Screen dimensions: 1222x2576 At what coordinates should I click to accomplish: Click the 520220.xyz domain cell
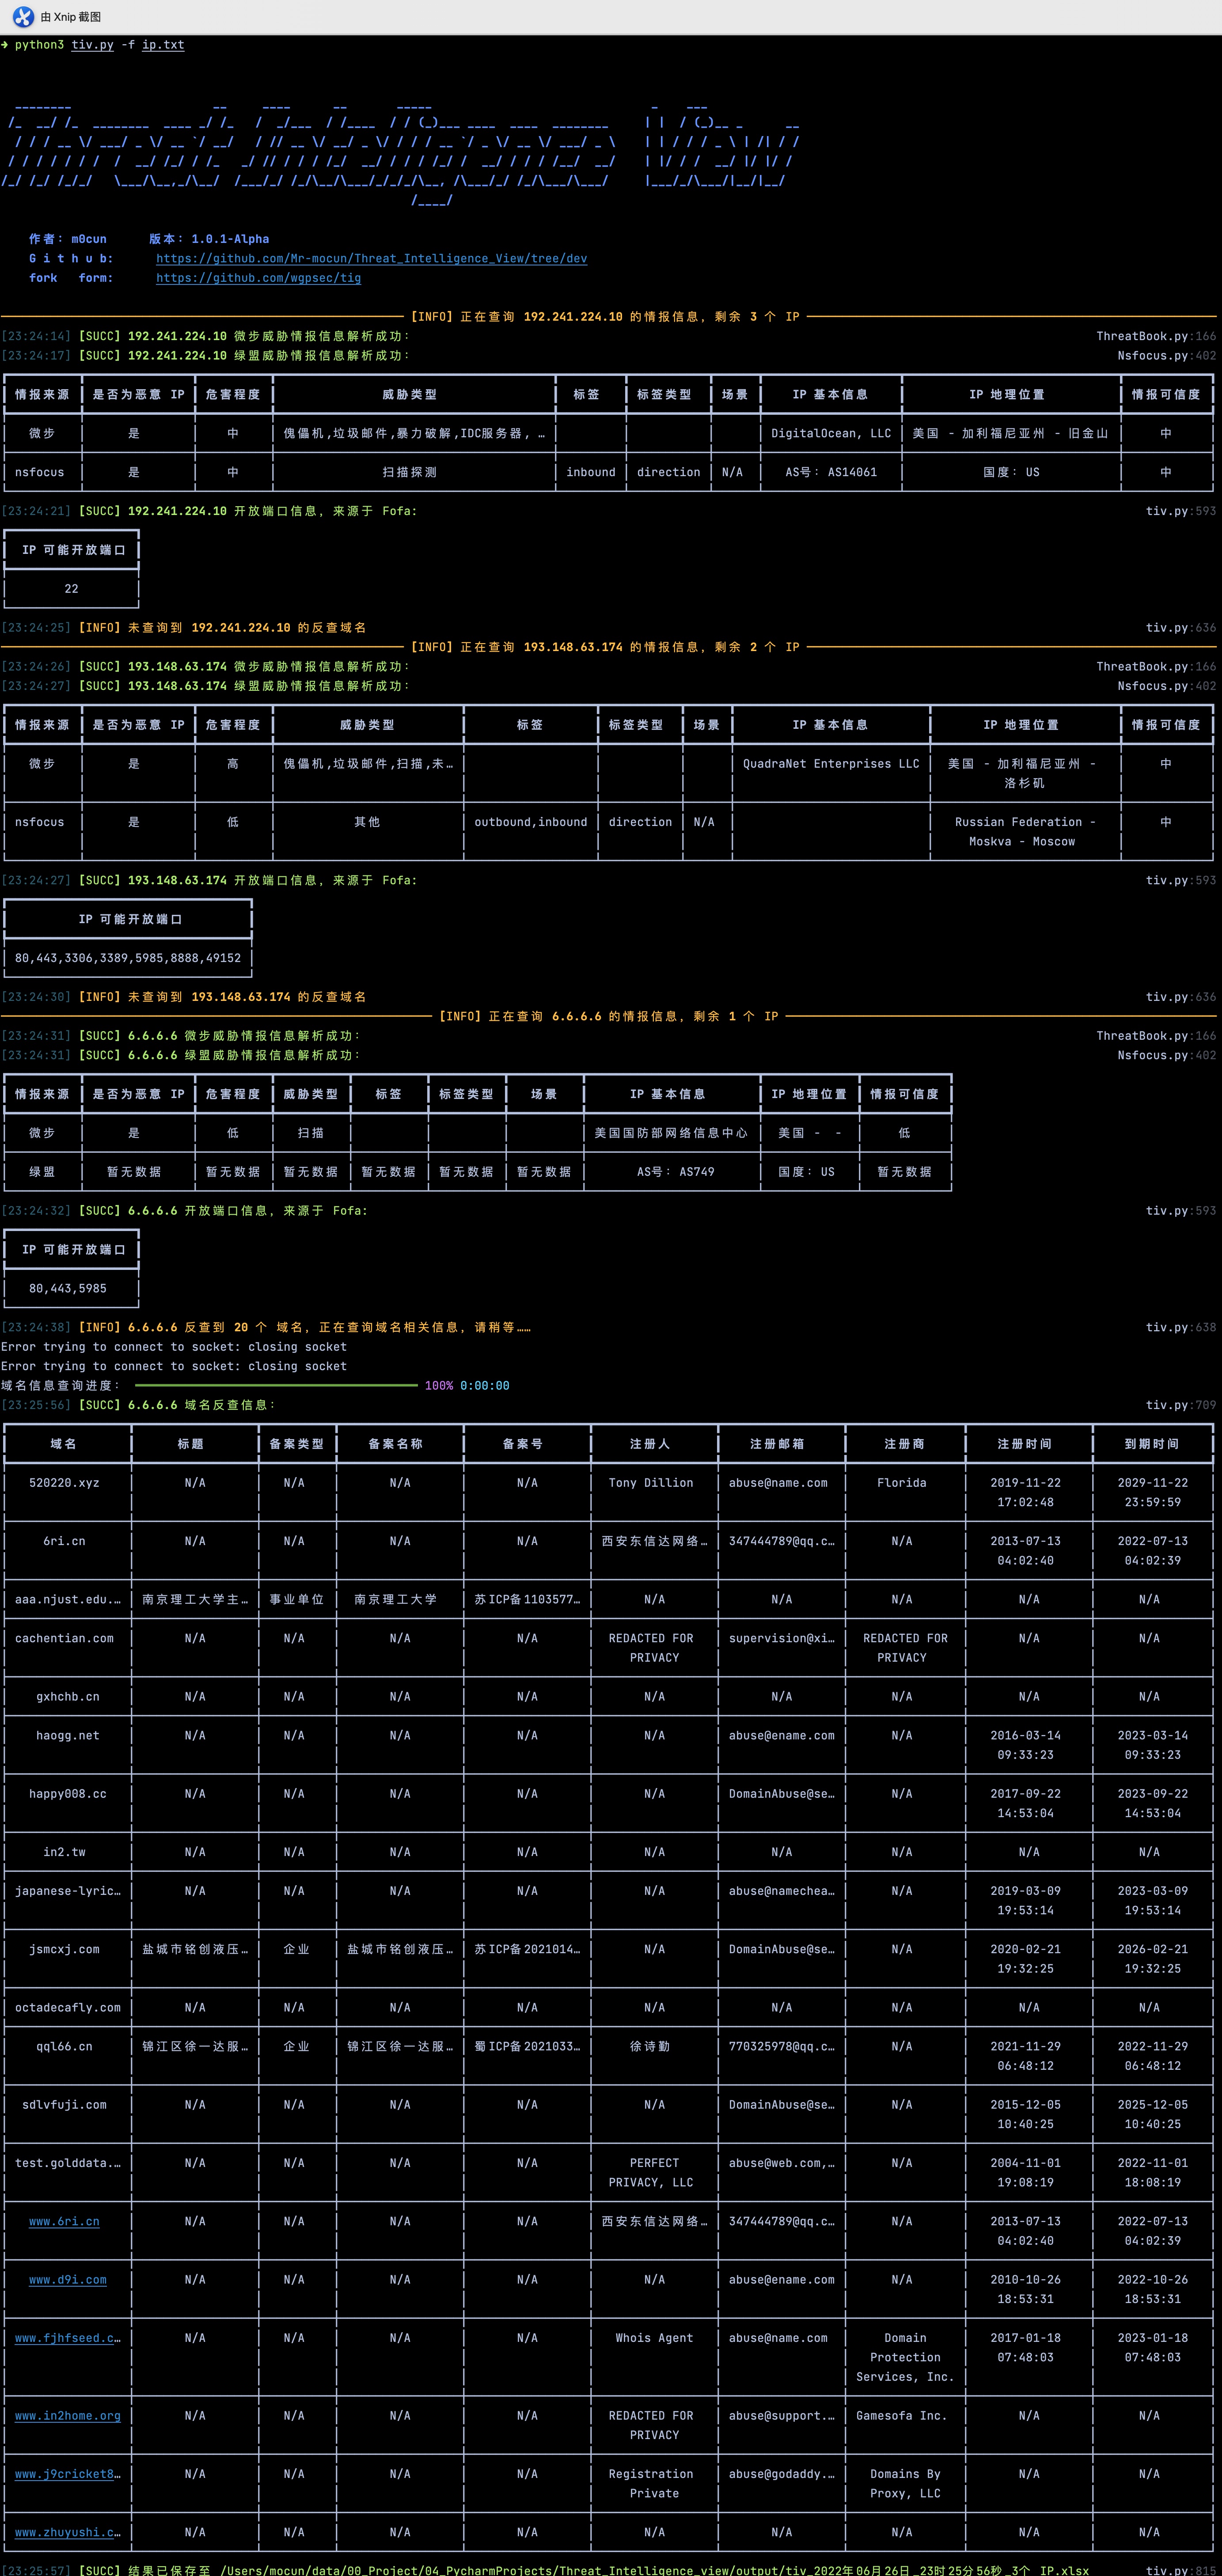(64, 1482)
